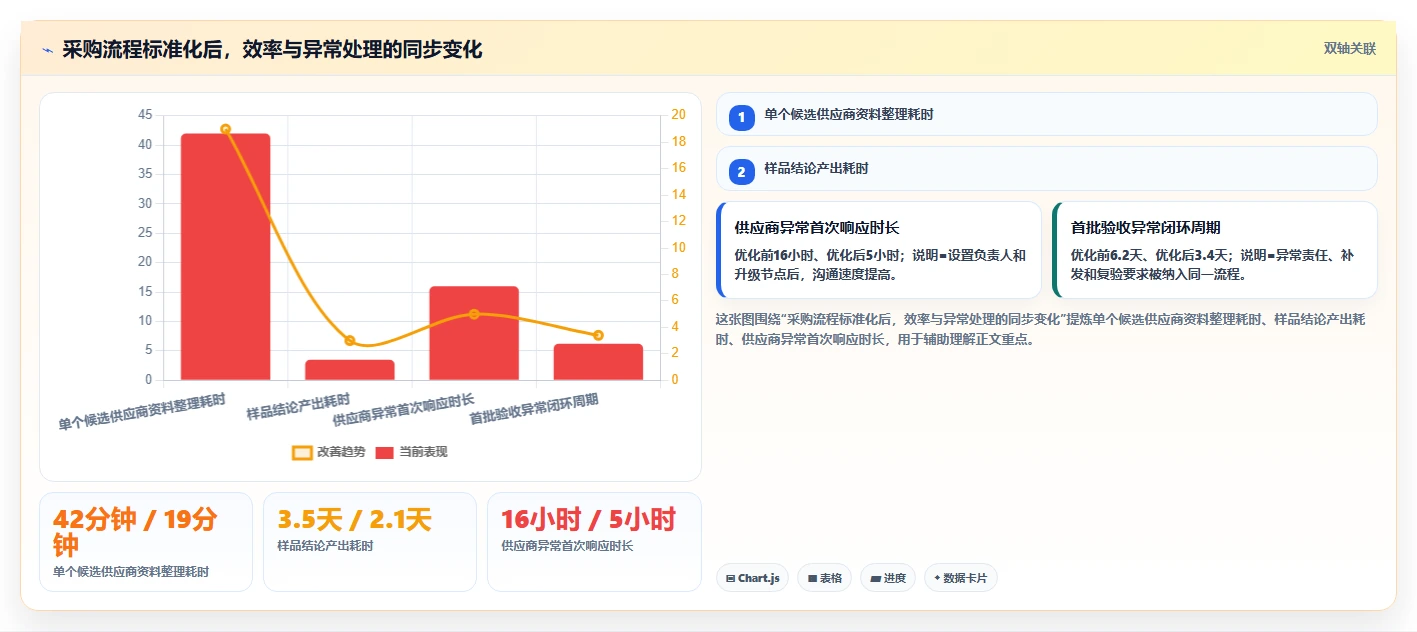Click the x-axis label 供应商异常首次响应时长
Screen dimensions: 1417x632
pos(404,410)
